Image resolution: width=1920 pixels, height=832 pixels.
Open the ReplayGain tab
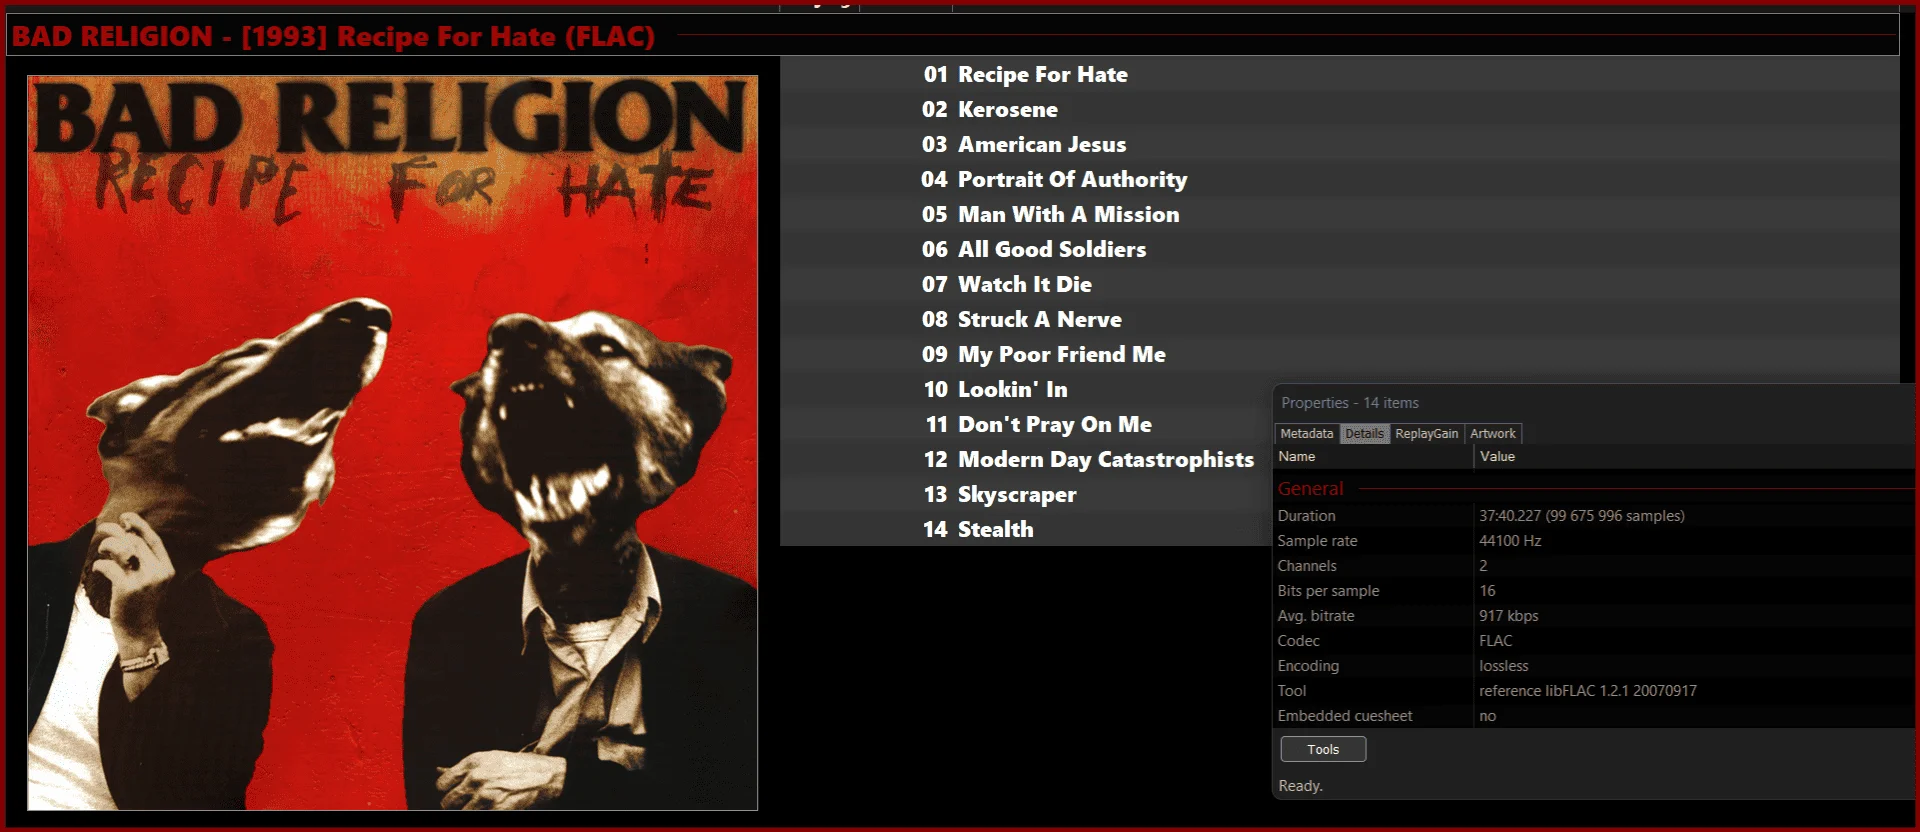[1426, 433]
